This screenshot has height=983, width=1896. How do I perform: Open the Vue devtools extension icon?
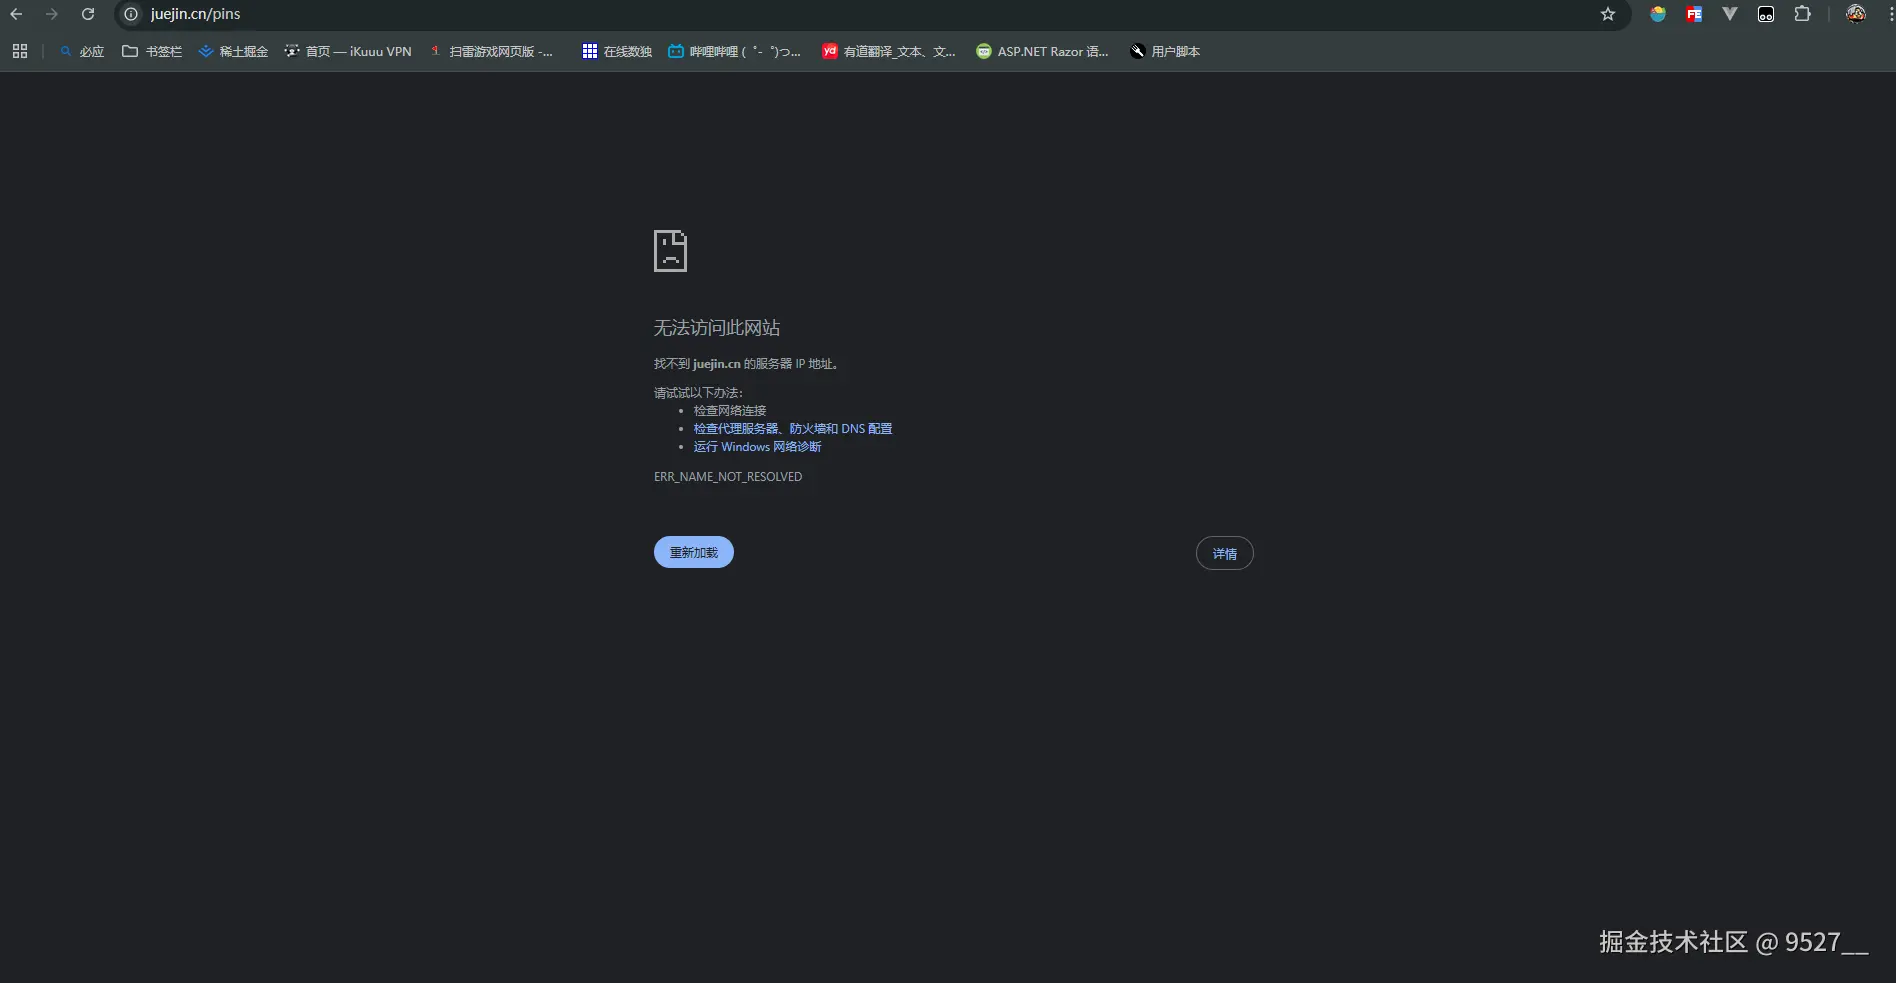(1731, 14)
